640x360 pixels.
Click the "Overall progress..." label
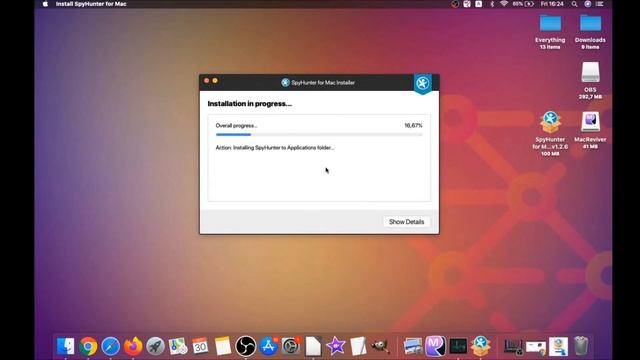(x=236, y=126)
